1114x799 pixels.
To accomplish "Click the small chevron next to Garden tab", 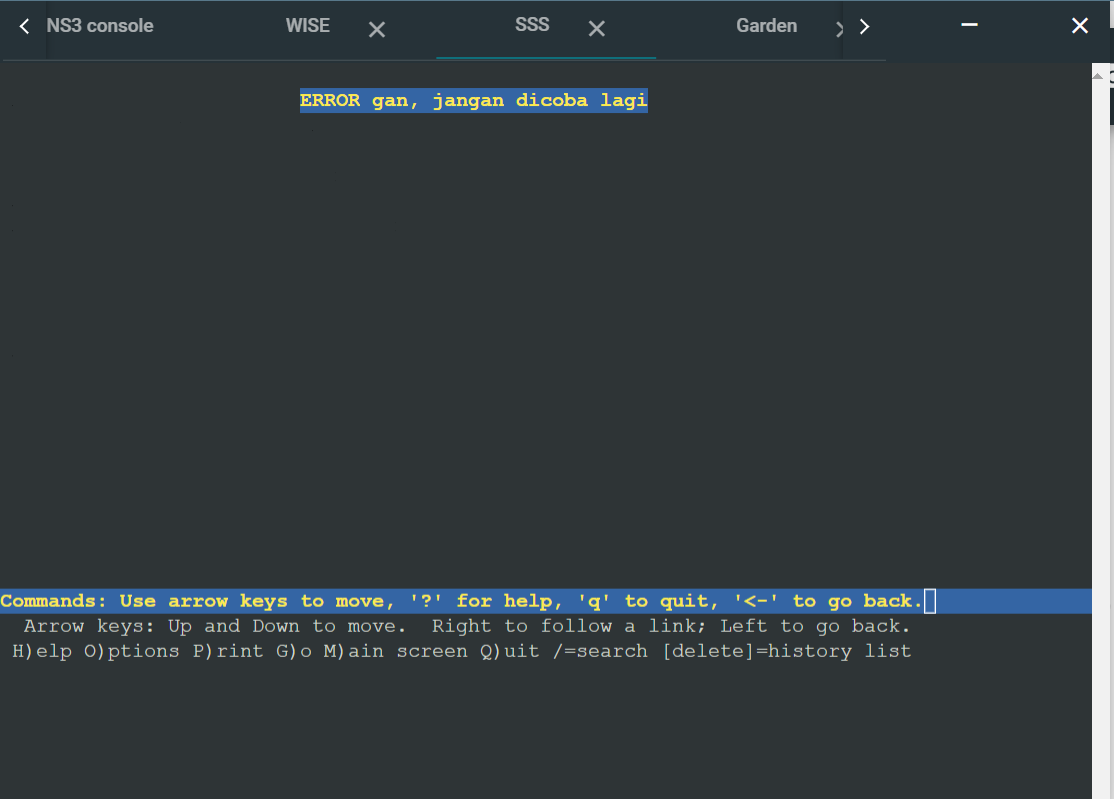I will 840,27.
